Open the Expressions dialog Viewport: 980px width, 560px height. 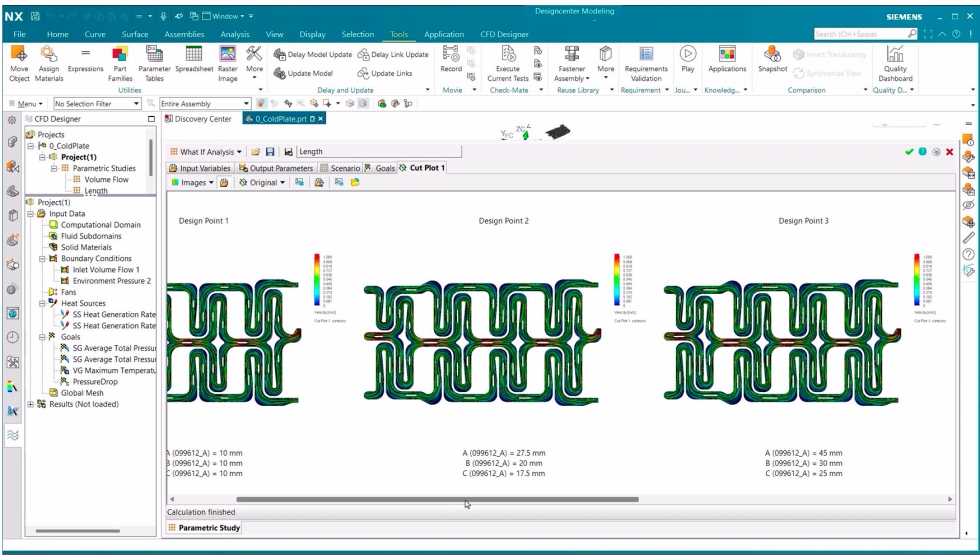point(86,60)
